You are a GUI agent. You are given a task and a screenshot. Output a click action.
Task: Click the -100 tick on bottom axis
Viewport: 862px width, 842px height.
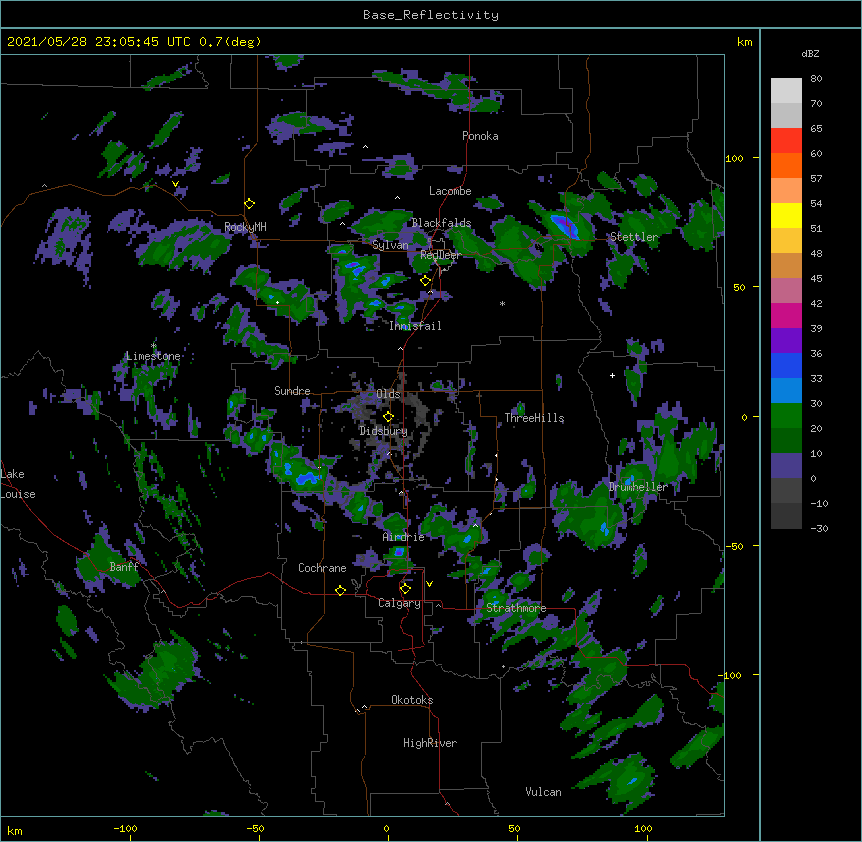coord(125,828)
